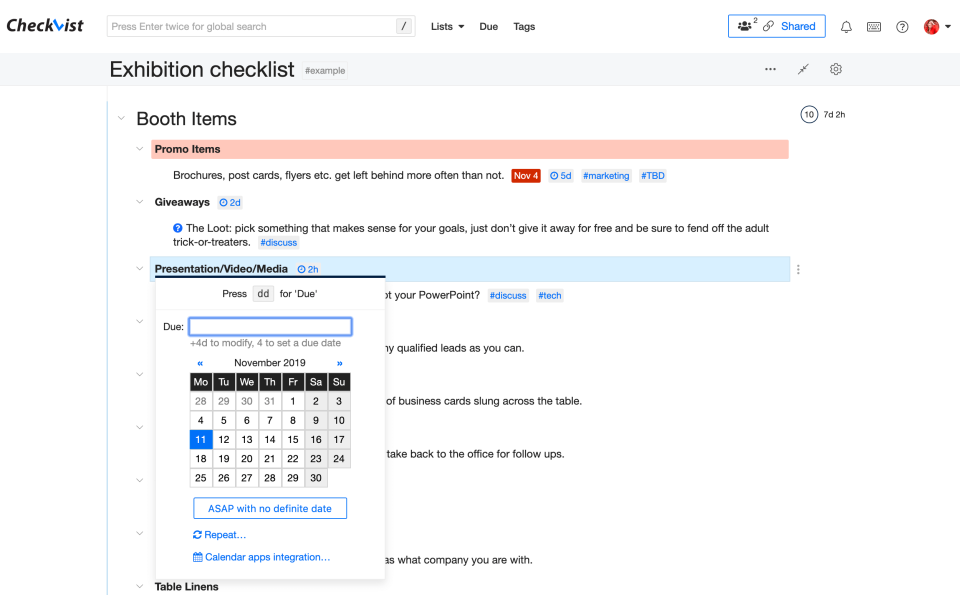Click the three-dot list actions icon
Viewport: 960px width, 595px height.
770,69
